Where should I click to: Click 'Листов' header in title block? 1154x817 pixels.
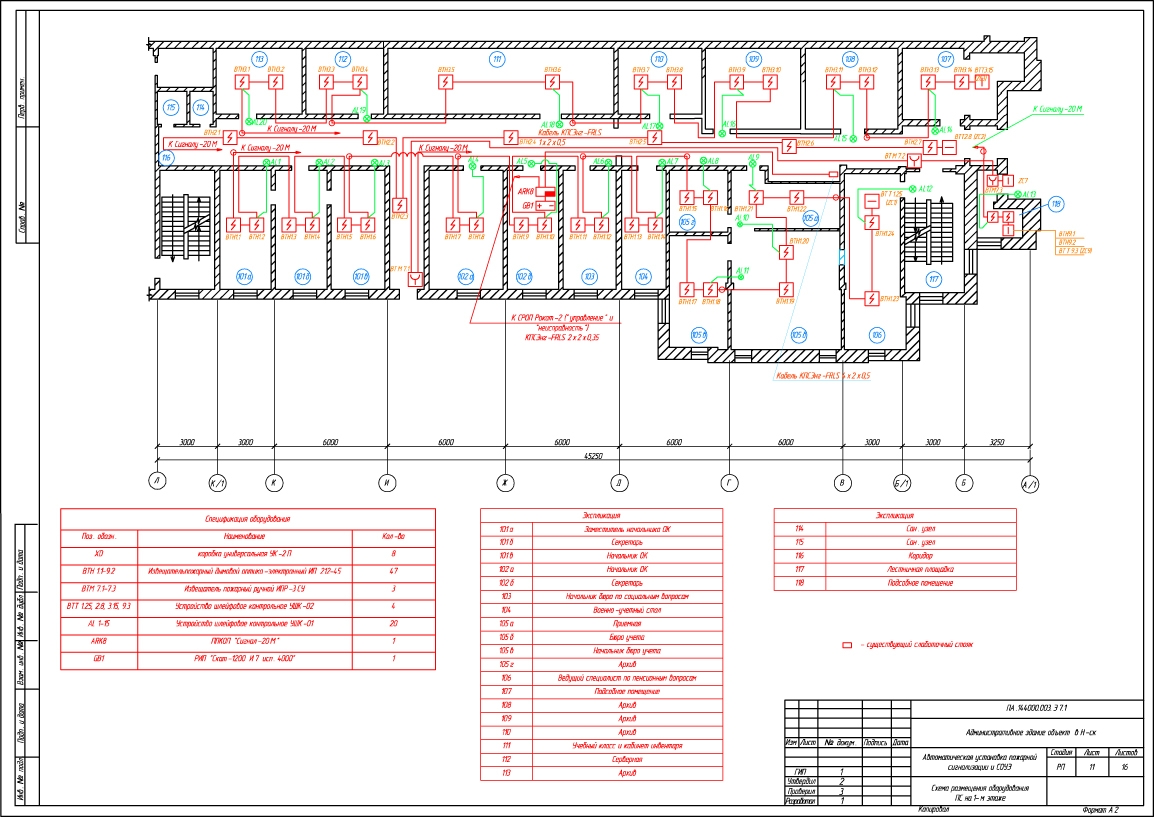(x=1126, y=753)
